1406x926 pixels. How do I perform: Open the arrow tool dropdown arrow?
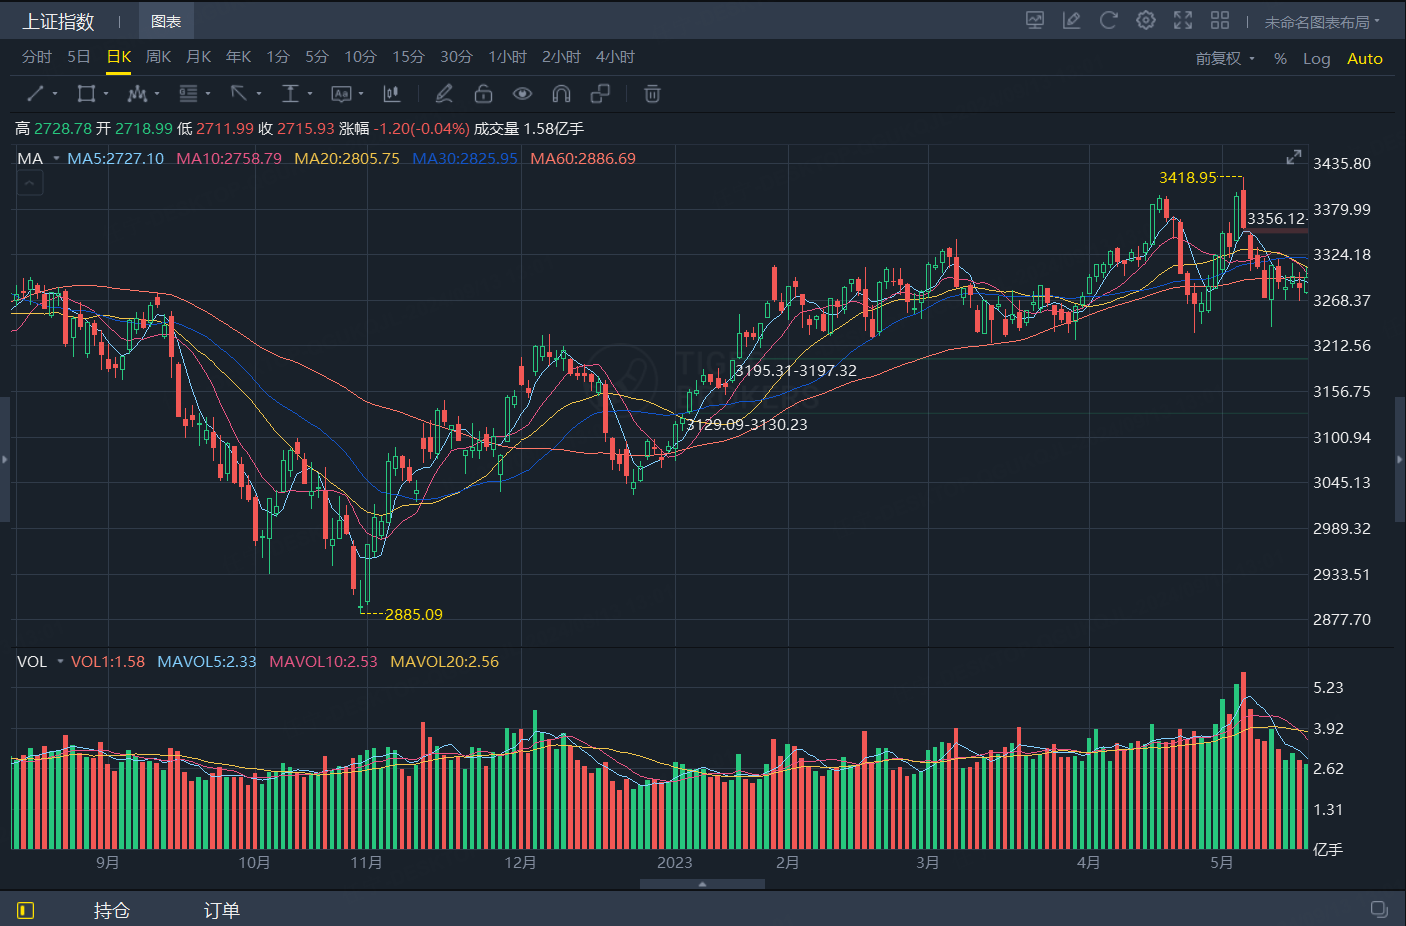[x=259, y=94]
